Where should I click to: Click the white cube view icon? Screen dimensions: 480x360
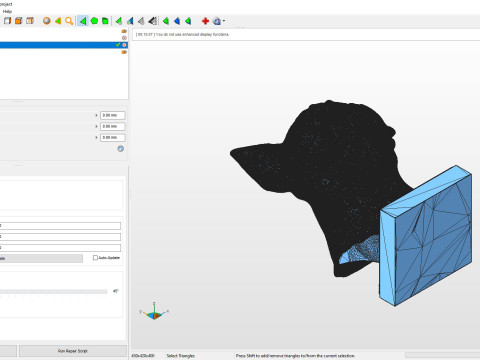point(7,21)
